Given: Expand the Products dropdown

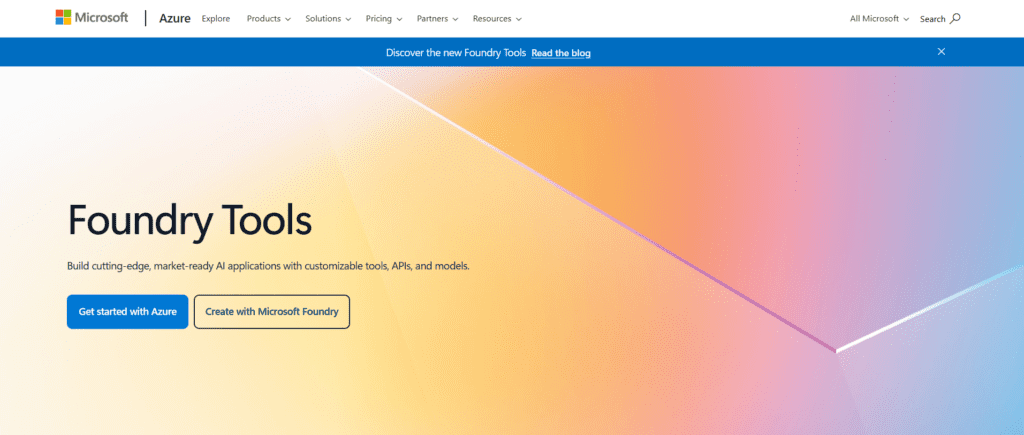Looking at the screenshot, I should point(268,19).
